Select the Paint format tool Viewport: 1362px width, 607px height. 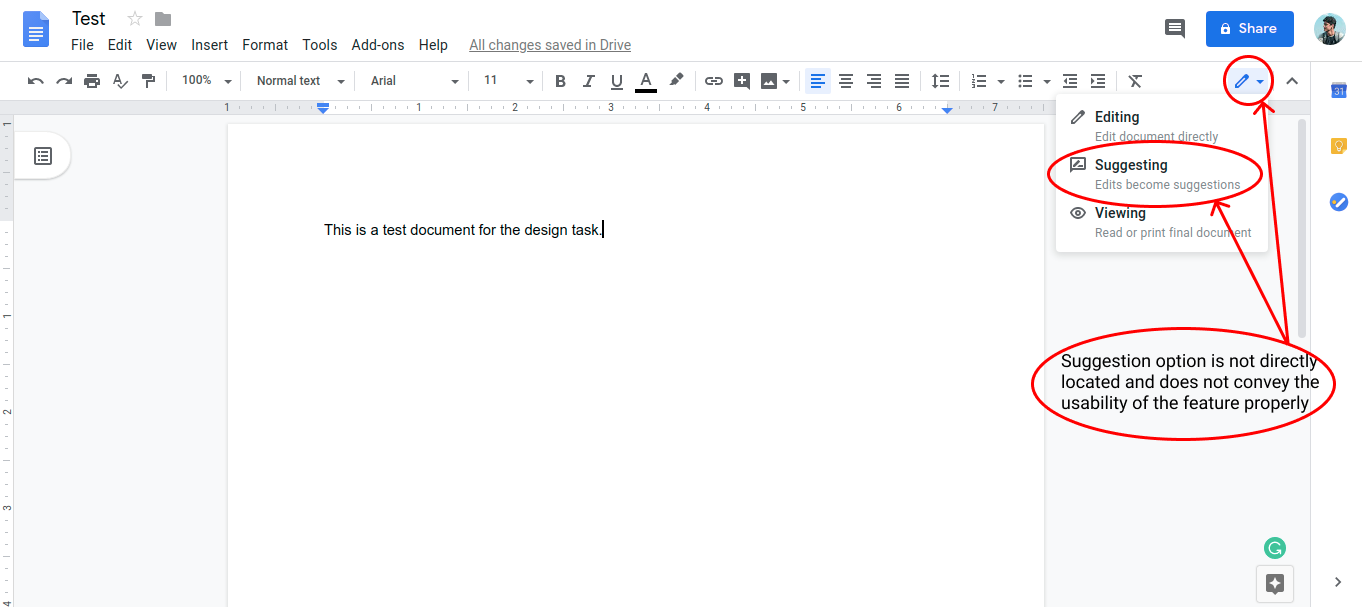coord(148,81)
